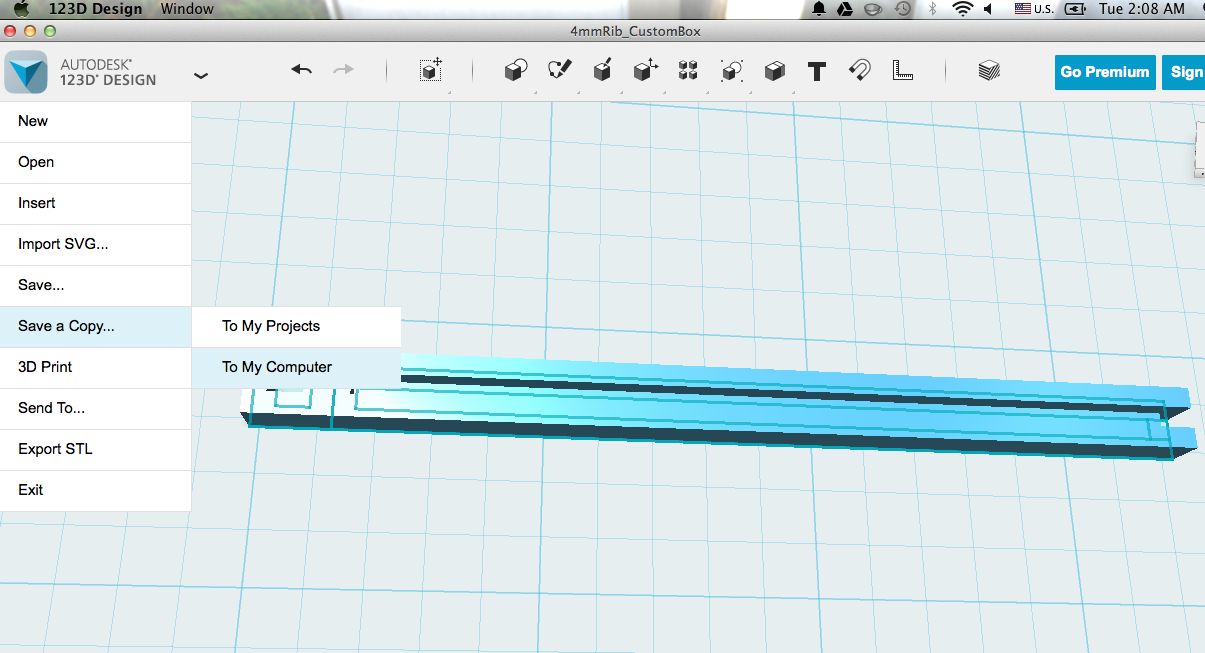The image size is (1205, 653).
Task: Open the Construct tool
Action: (602, 71)
